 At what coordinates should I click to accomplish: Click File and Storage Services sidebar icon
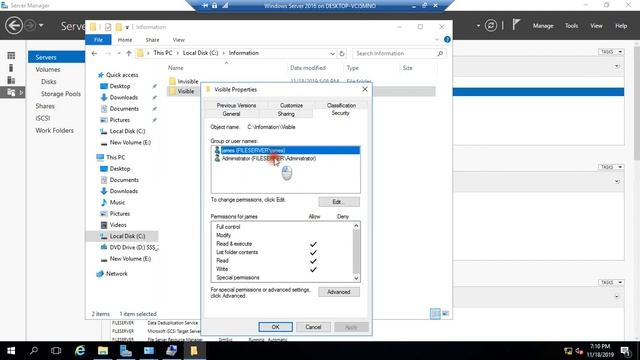[x=11, y=93]
